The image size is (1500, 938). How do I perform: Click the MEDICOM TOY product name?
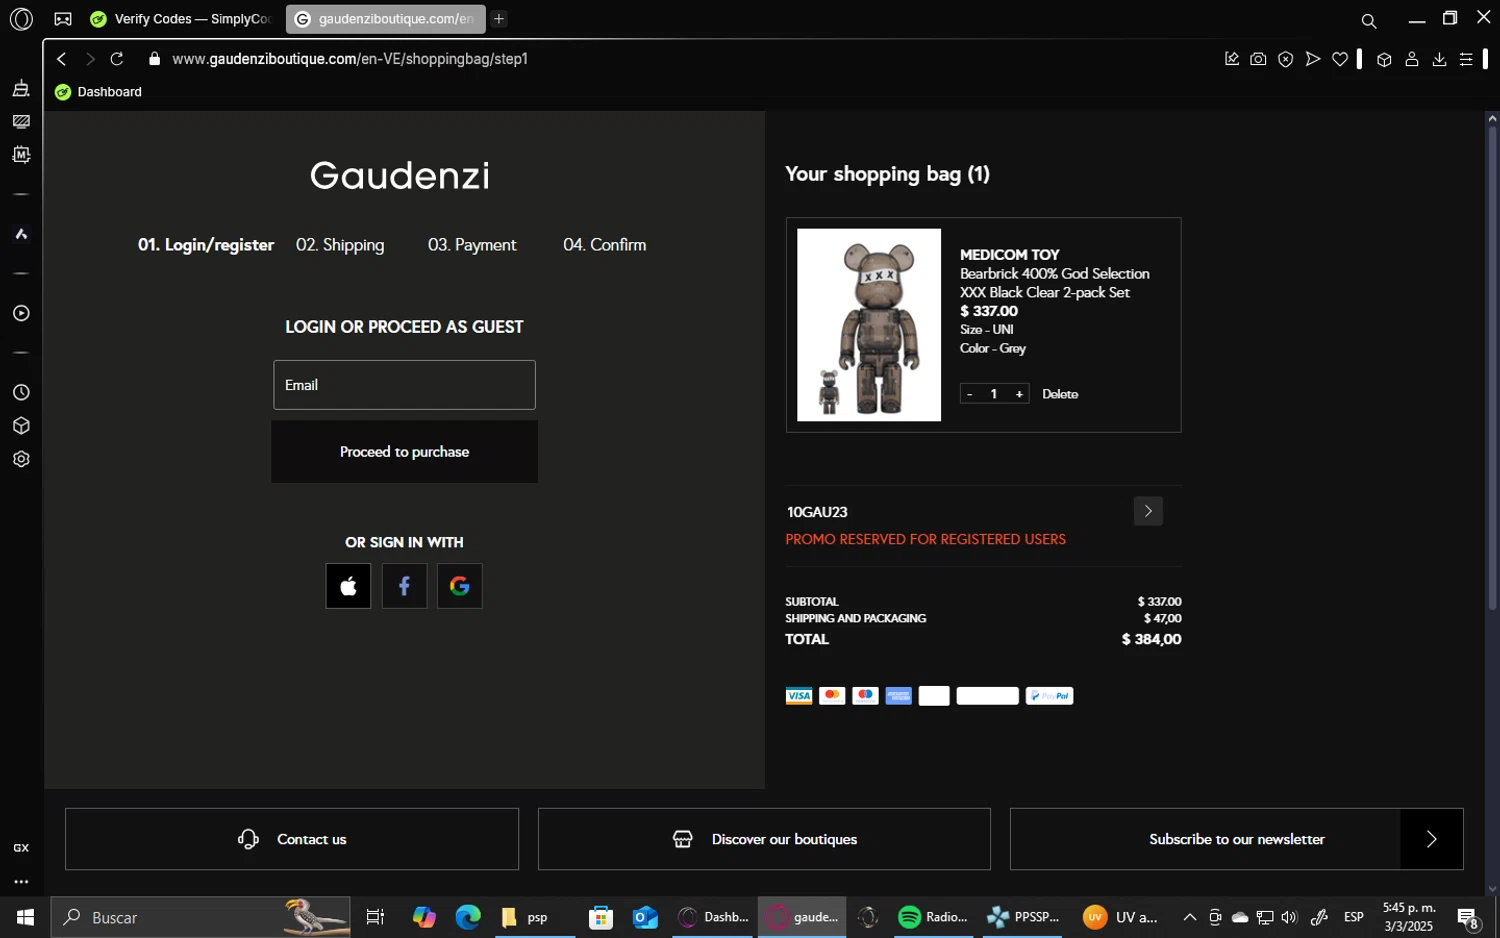[1009, 255]
